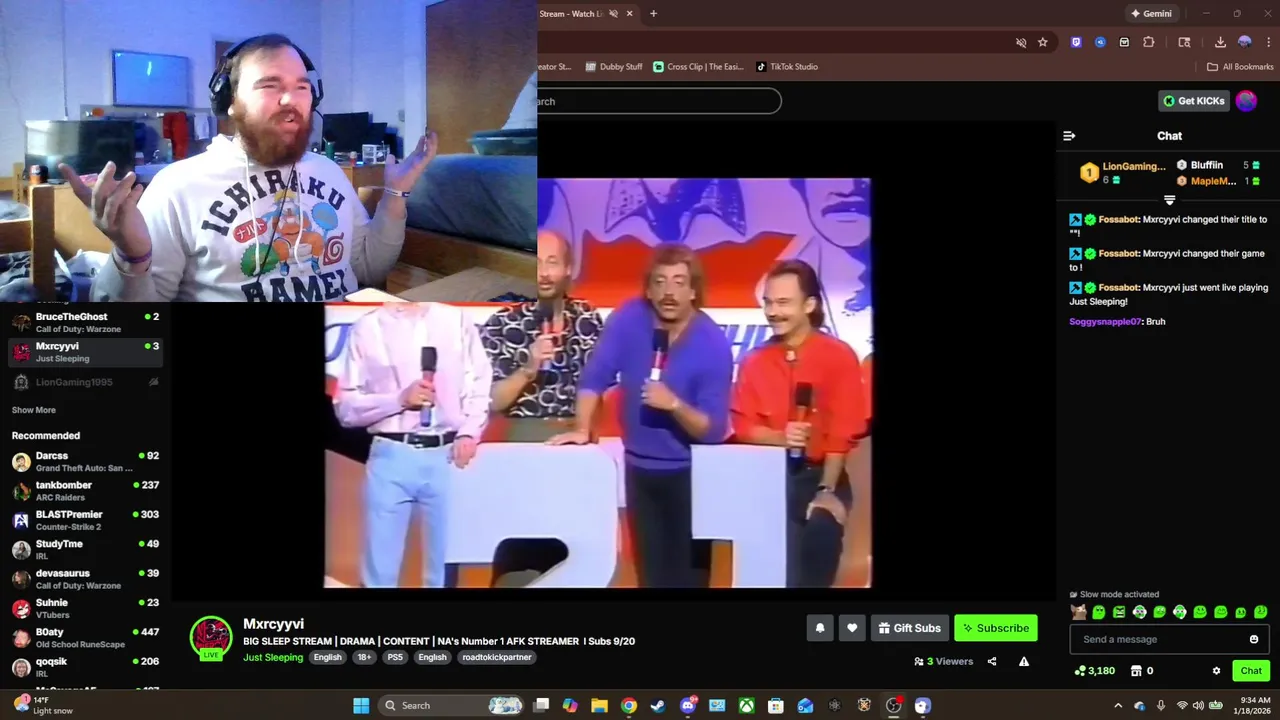Open recommended channel Suhnie
The width and height of the screenshot is (1280, 720).
pyautogui.click(x=85, y=608)
